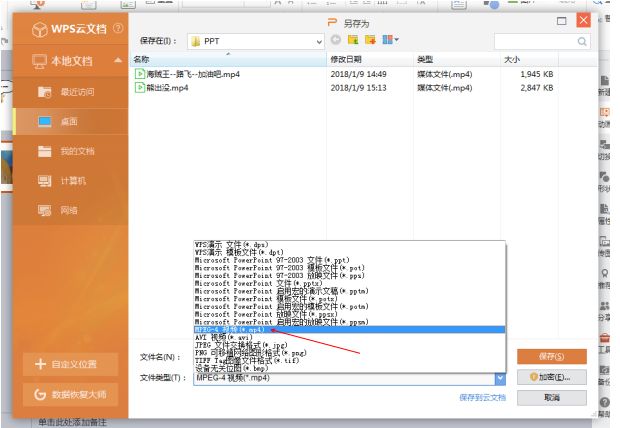Choose PowerPoint 97-2003 模板文件(*.pot) format
The height and width of the screenshot is (428, 620).
pyautogui.click(x=350, y=268)
